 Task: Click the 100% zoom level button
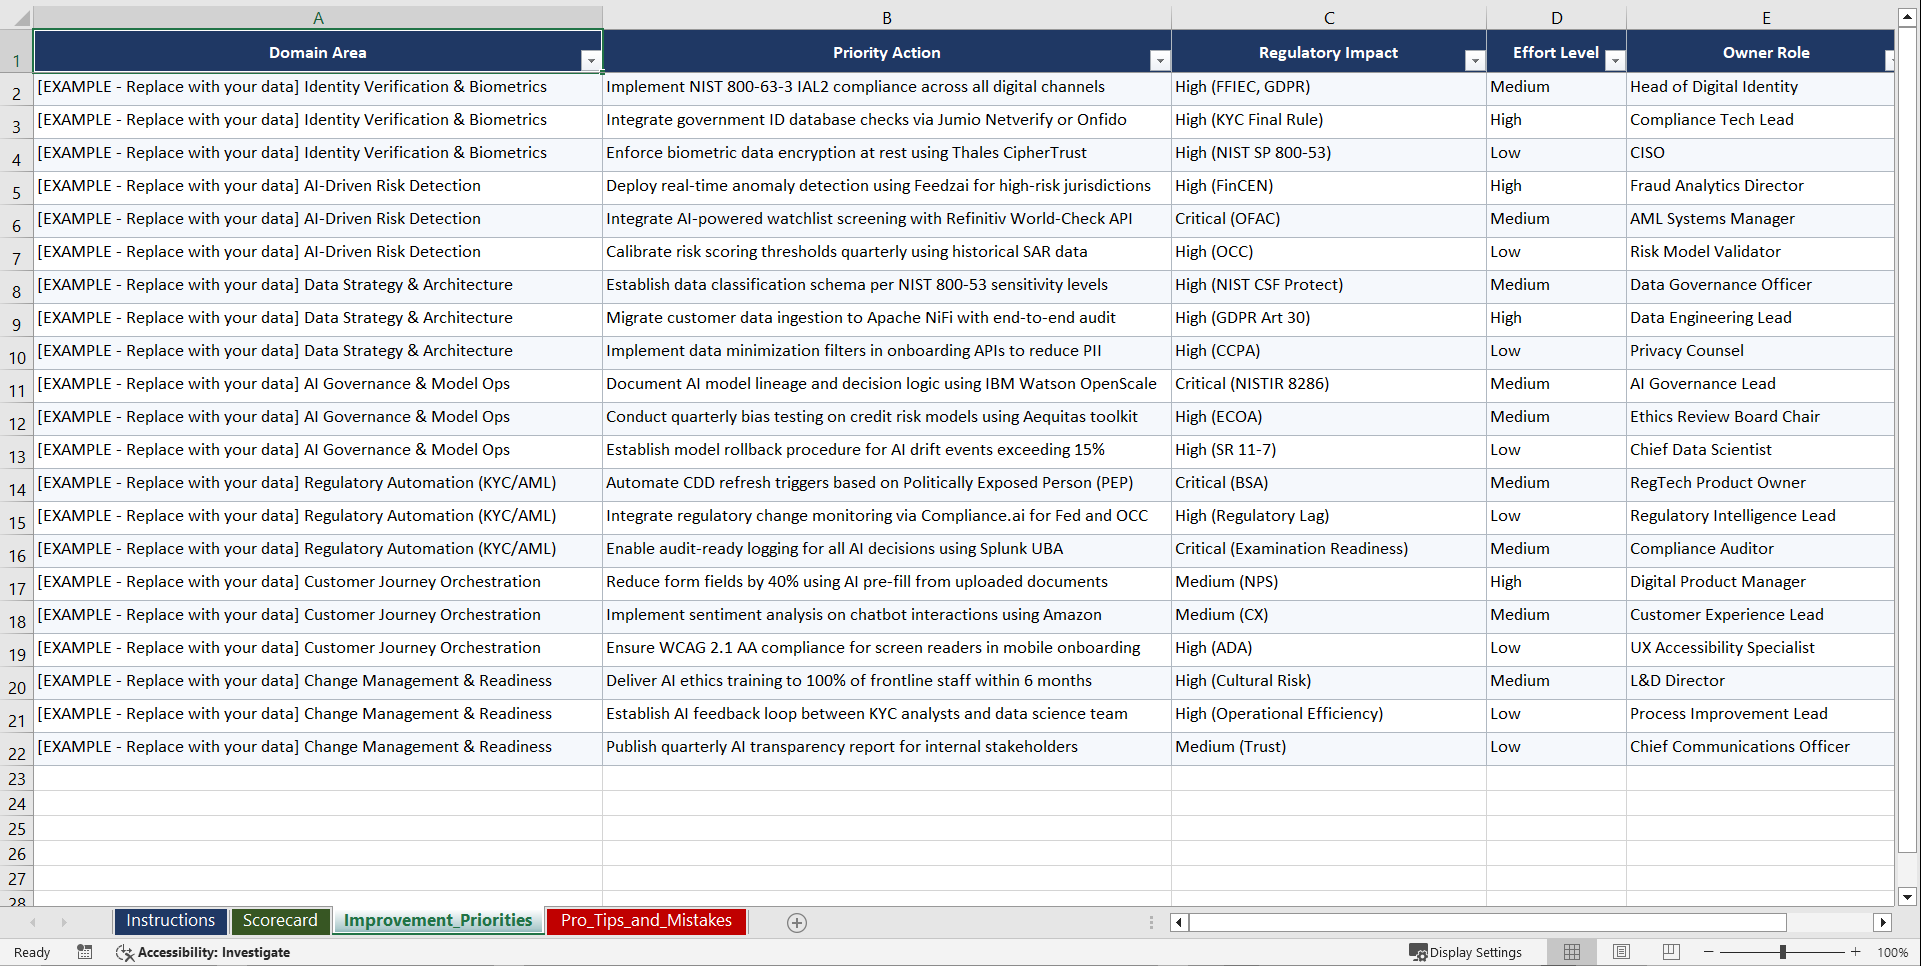coord(1892,952)
